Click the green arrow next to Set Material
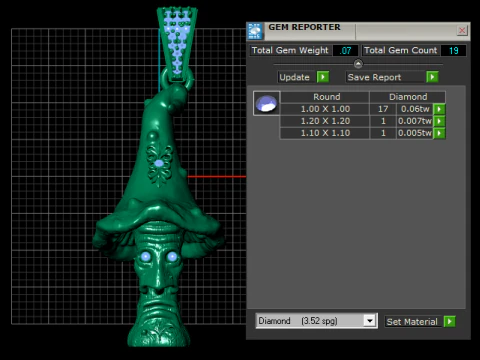Image resolution: width=480 pixels, height=360 pixels. (450, 322)
